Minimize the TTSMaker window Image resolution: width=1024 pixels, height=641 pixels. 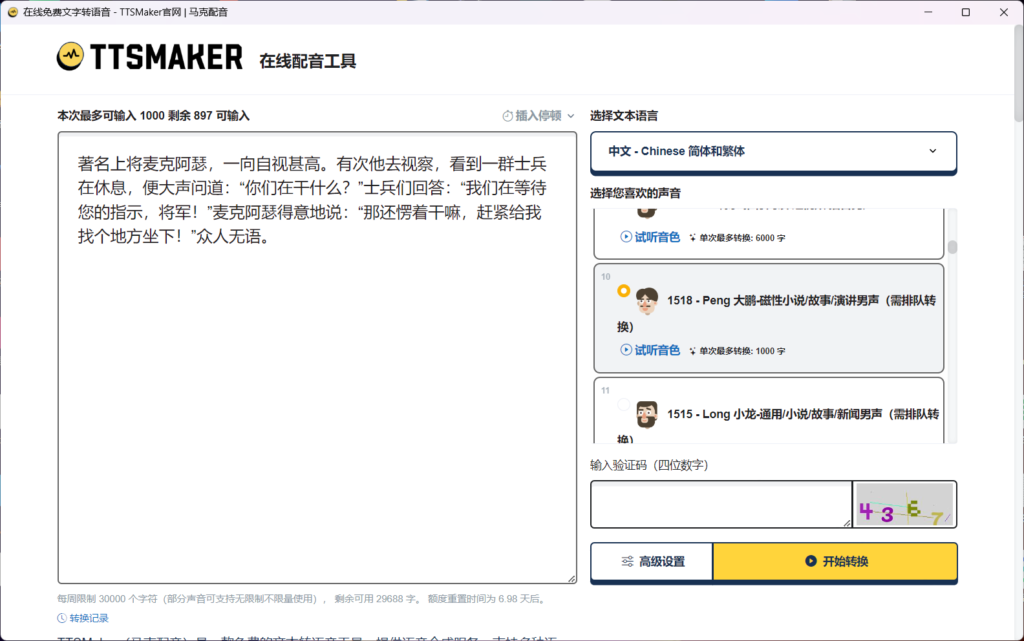point(928,12)
